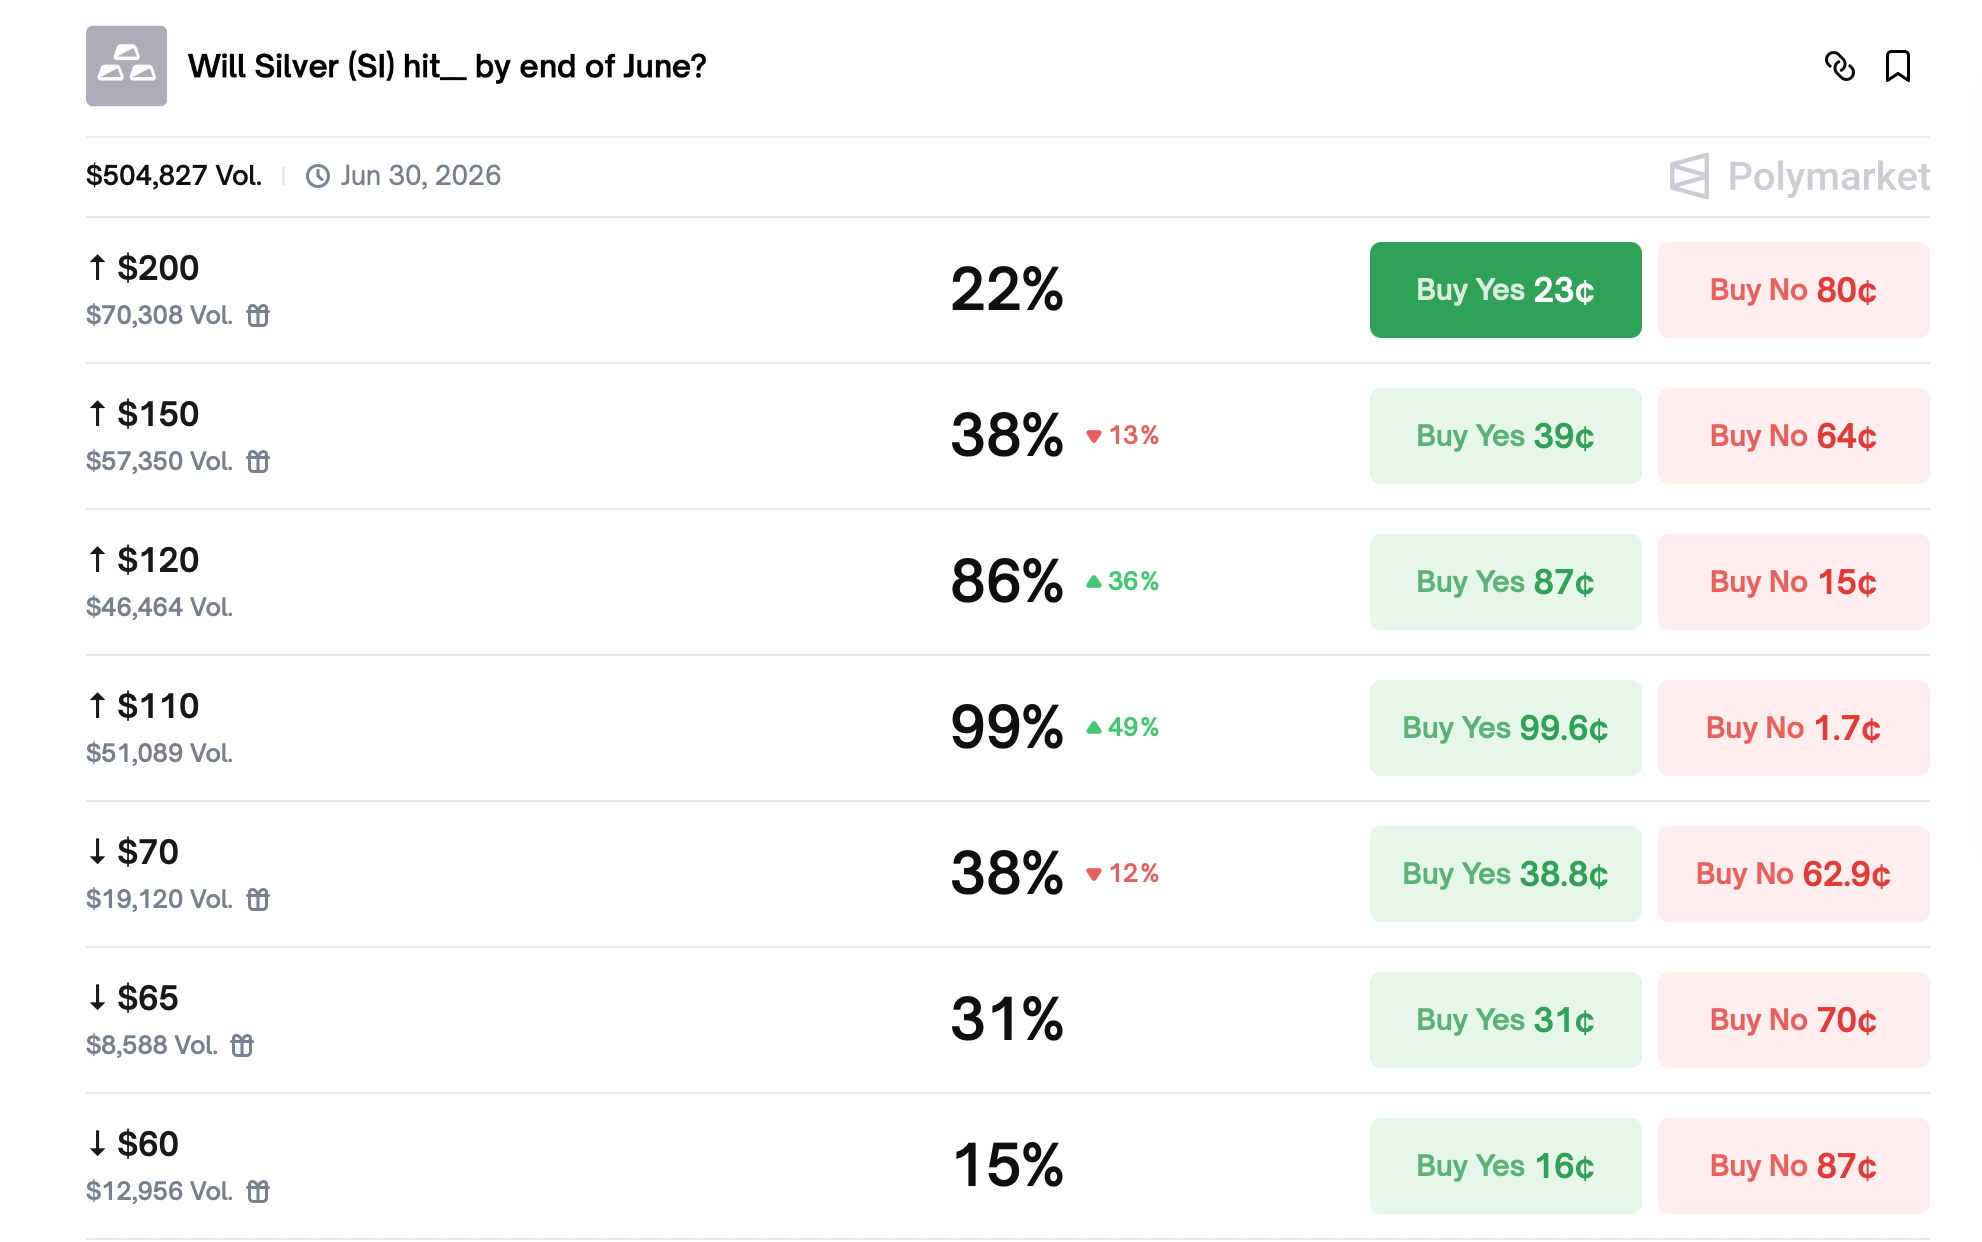The width and height of the screenshot is (1982, 1242).
Task: Click the silver bars market thumbnail icon
Action: tap(126, 66)
